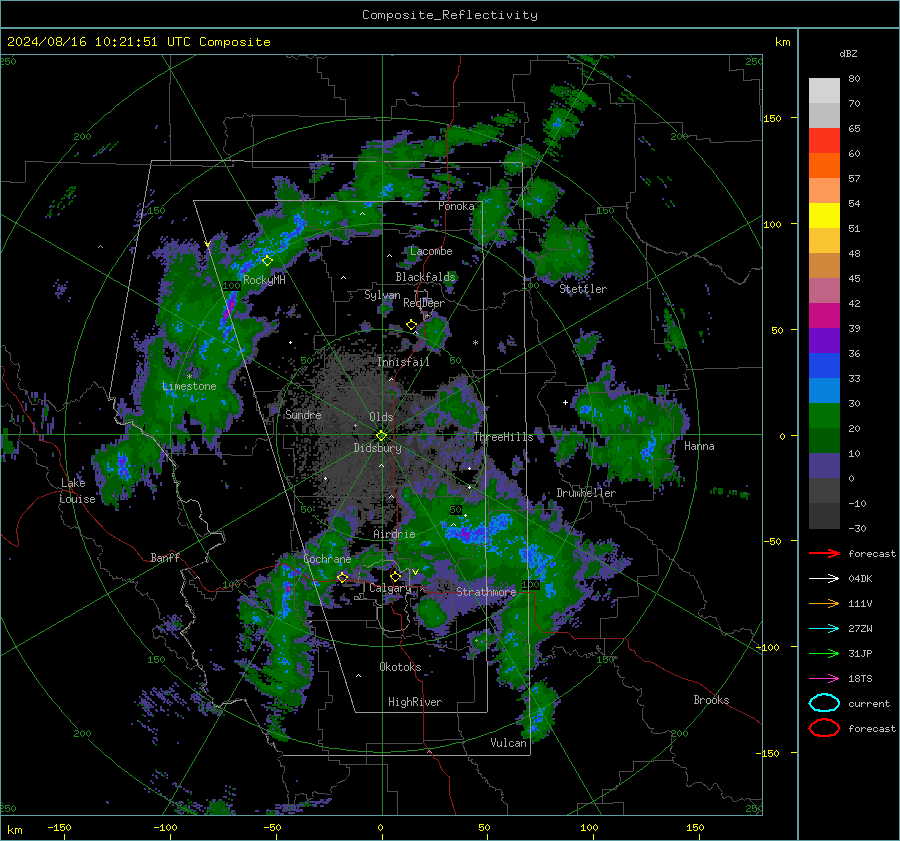Click the Brooks town label

[x=711, y=700]
